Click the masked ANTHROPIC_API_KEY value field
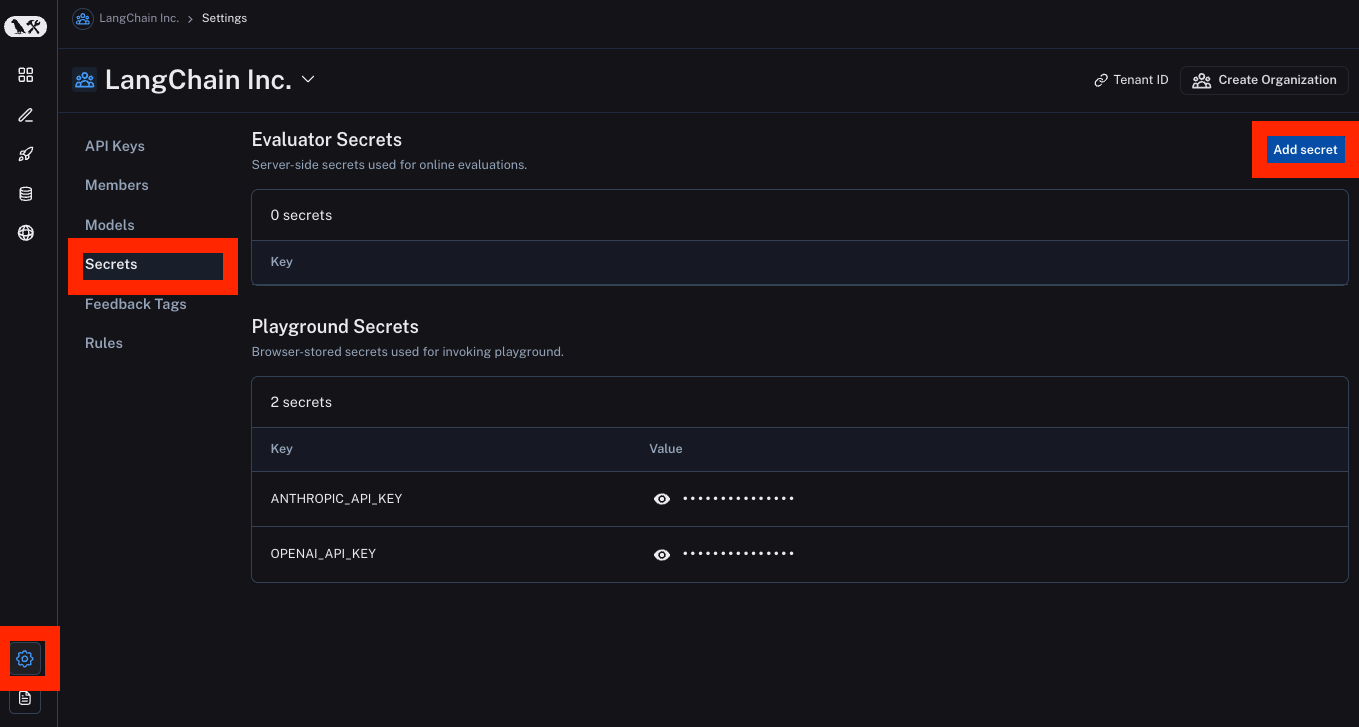 pyautogui.click(x=738, y=498)
